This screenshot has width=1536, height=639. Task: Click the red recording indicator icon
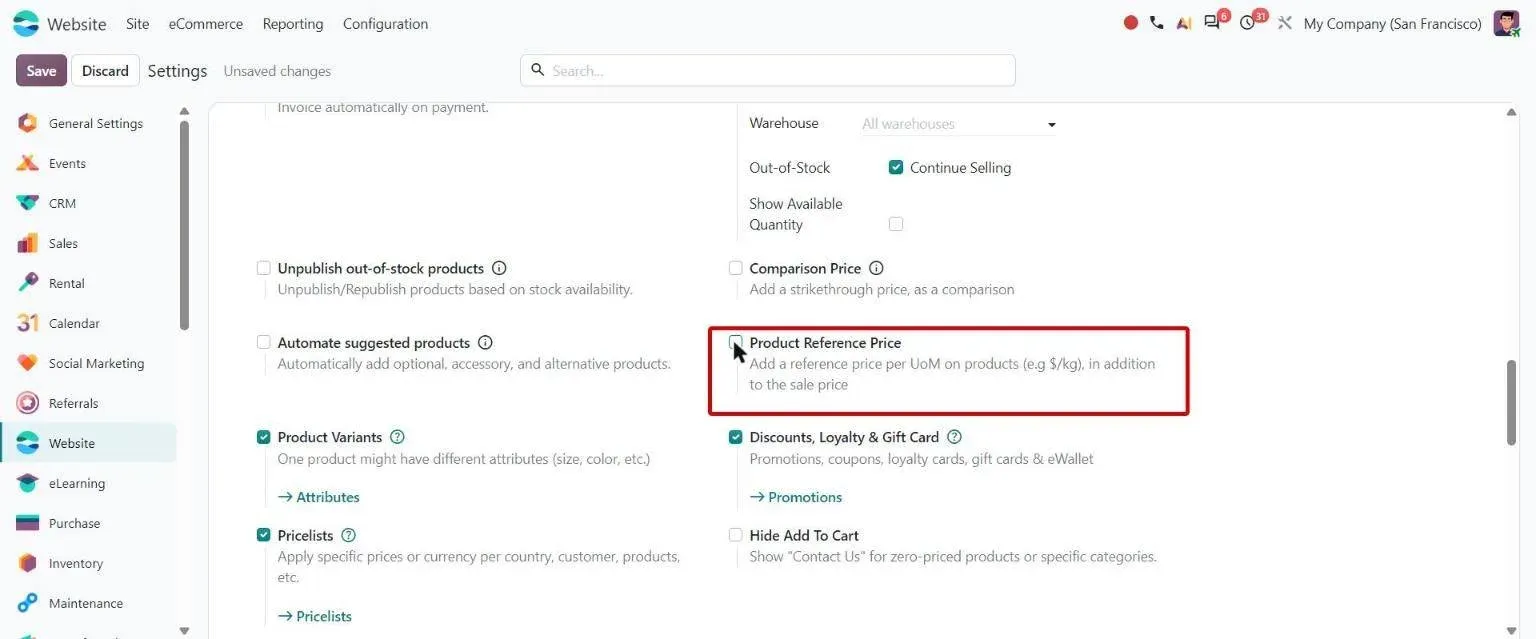(x=1131, y=23)
